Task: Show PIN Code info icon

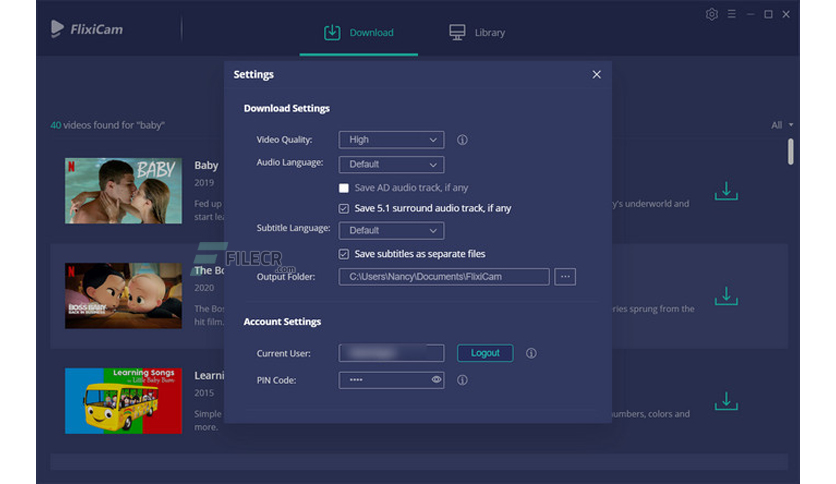Action: [x=462, y=380]
